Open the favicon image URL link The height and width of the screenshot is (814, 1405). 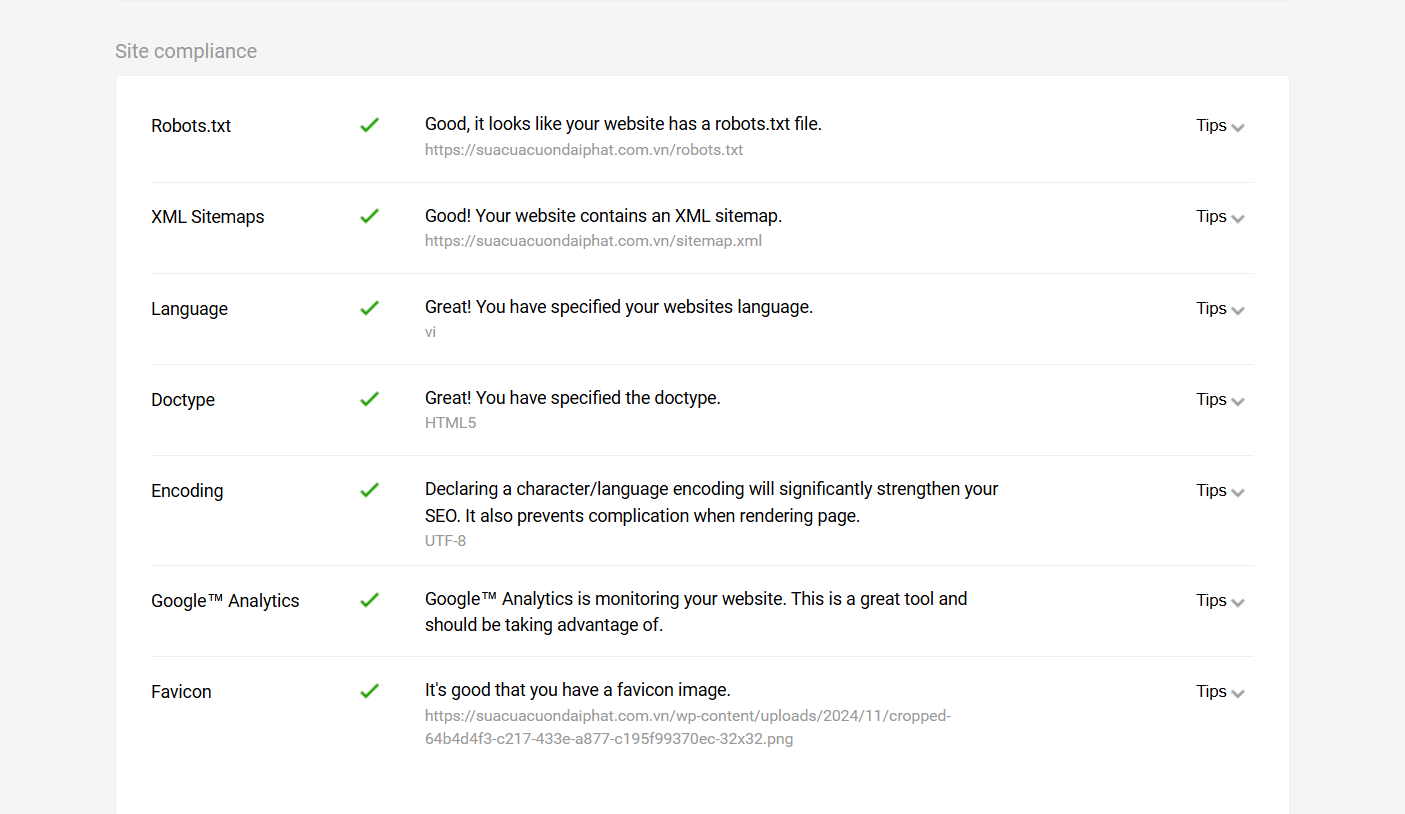[x=688, y=728]
